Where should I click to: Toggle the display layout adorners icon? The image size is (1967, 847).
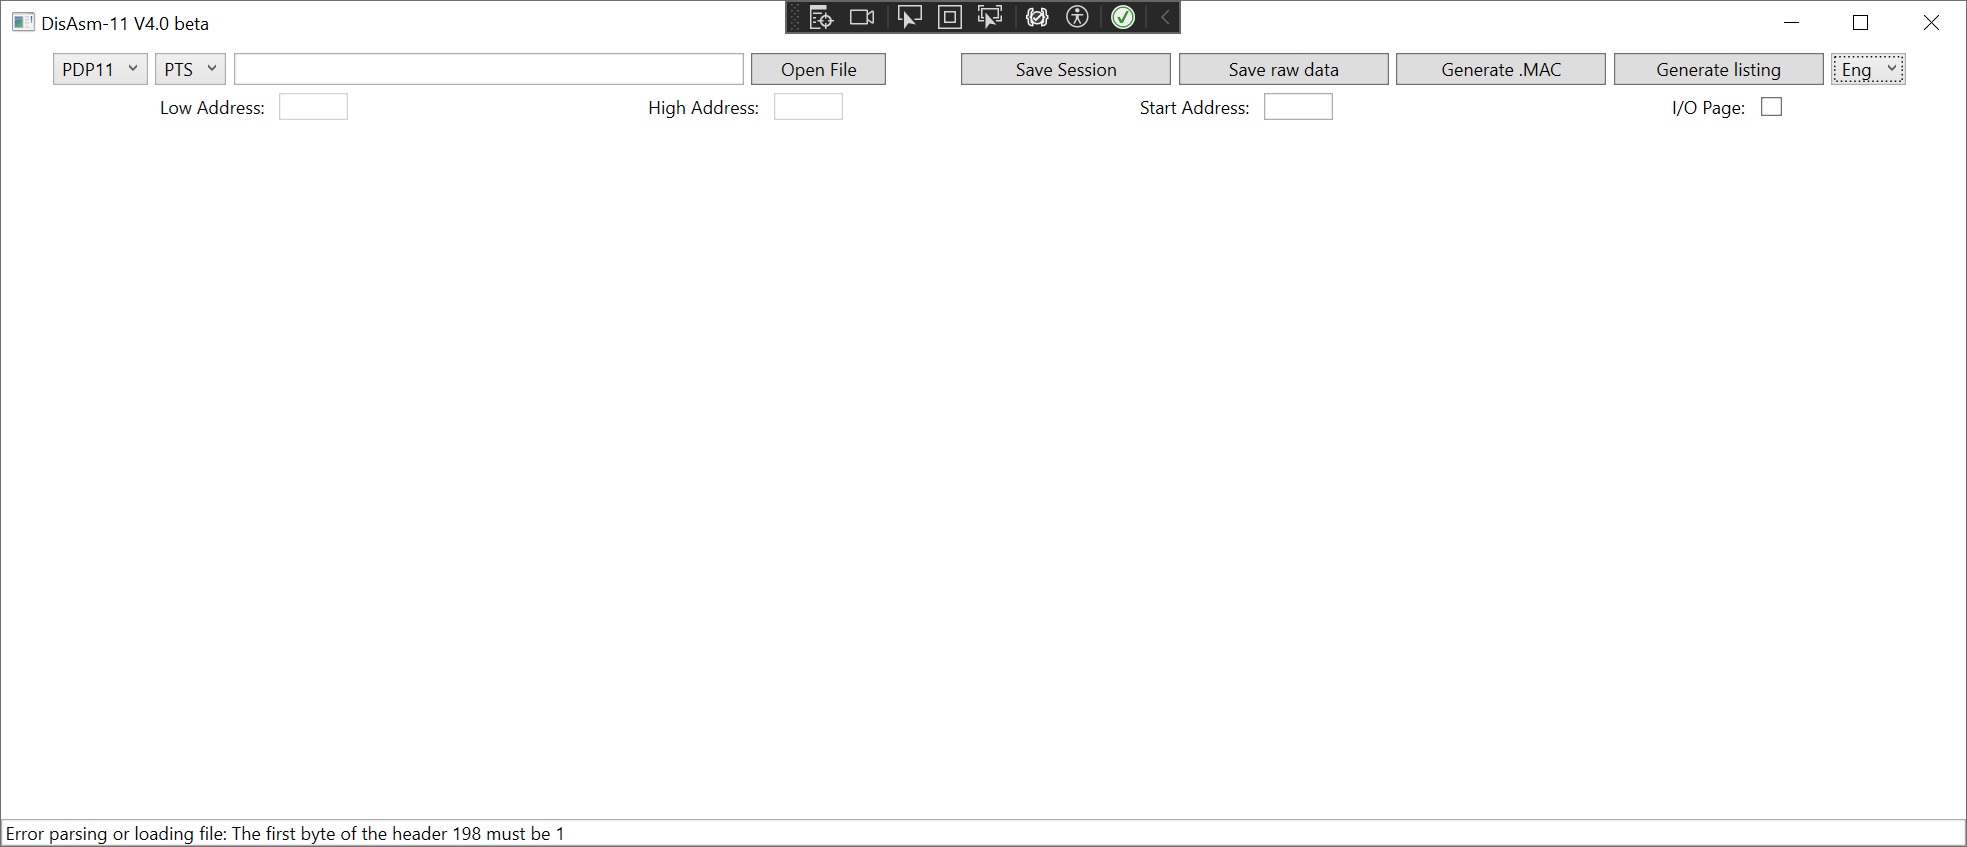click(950, 18)
